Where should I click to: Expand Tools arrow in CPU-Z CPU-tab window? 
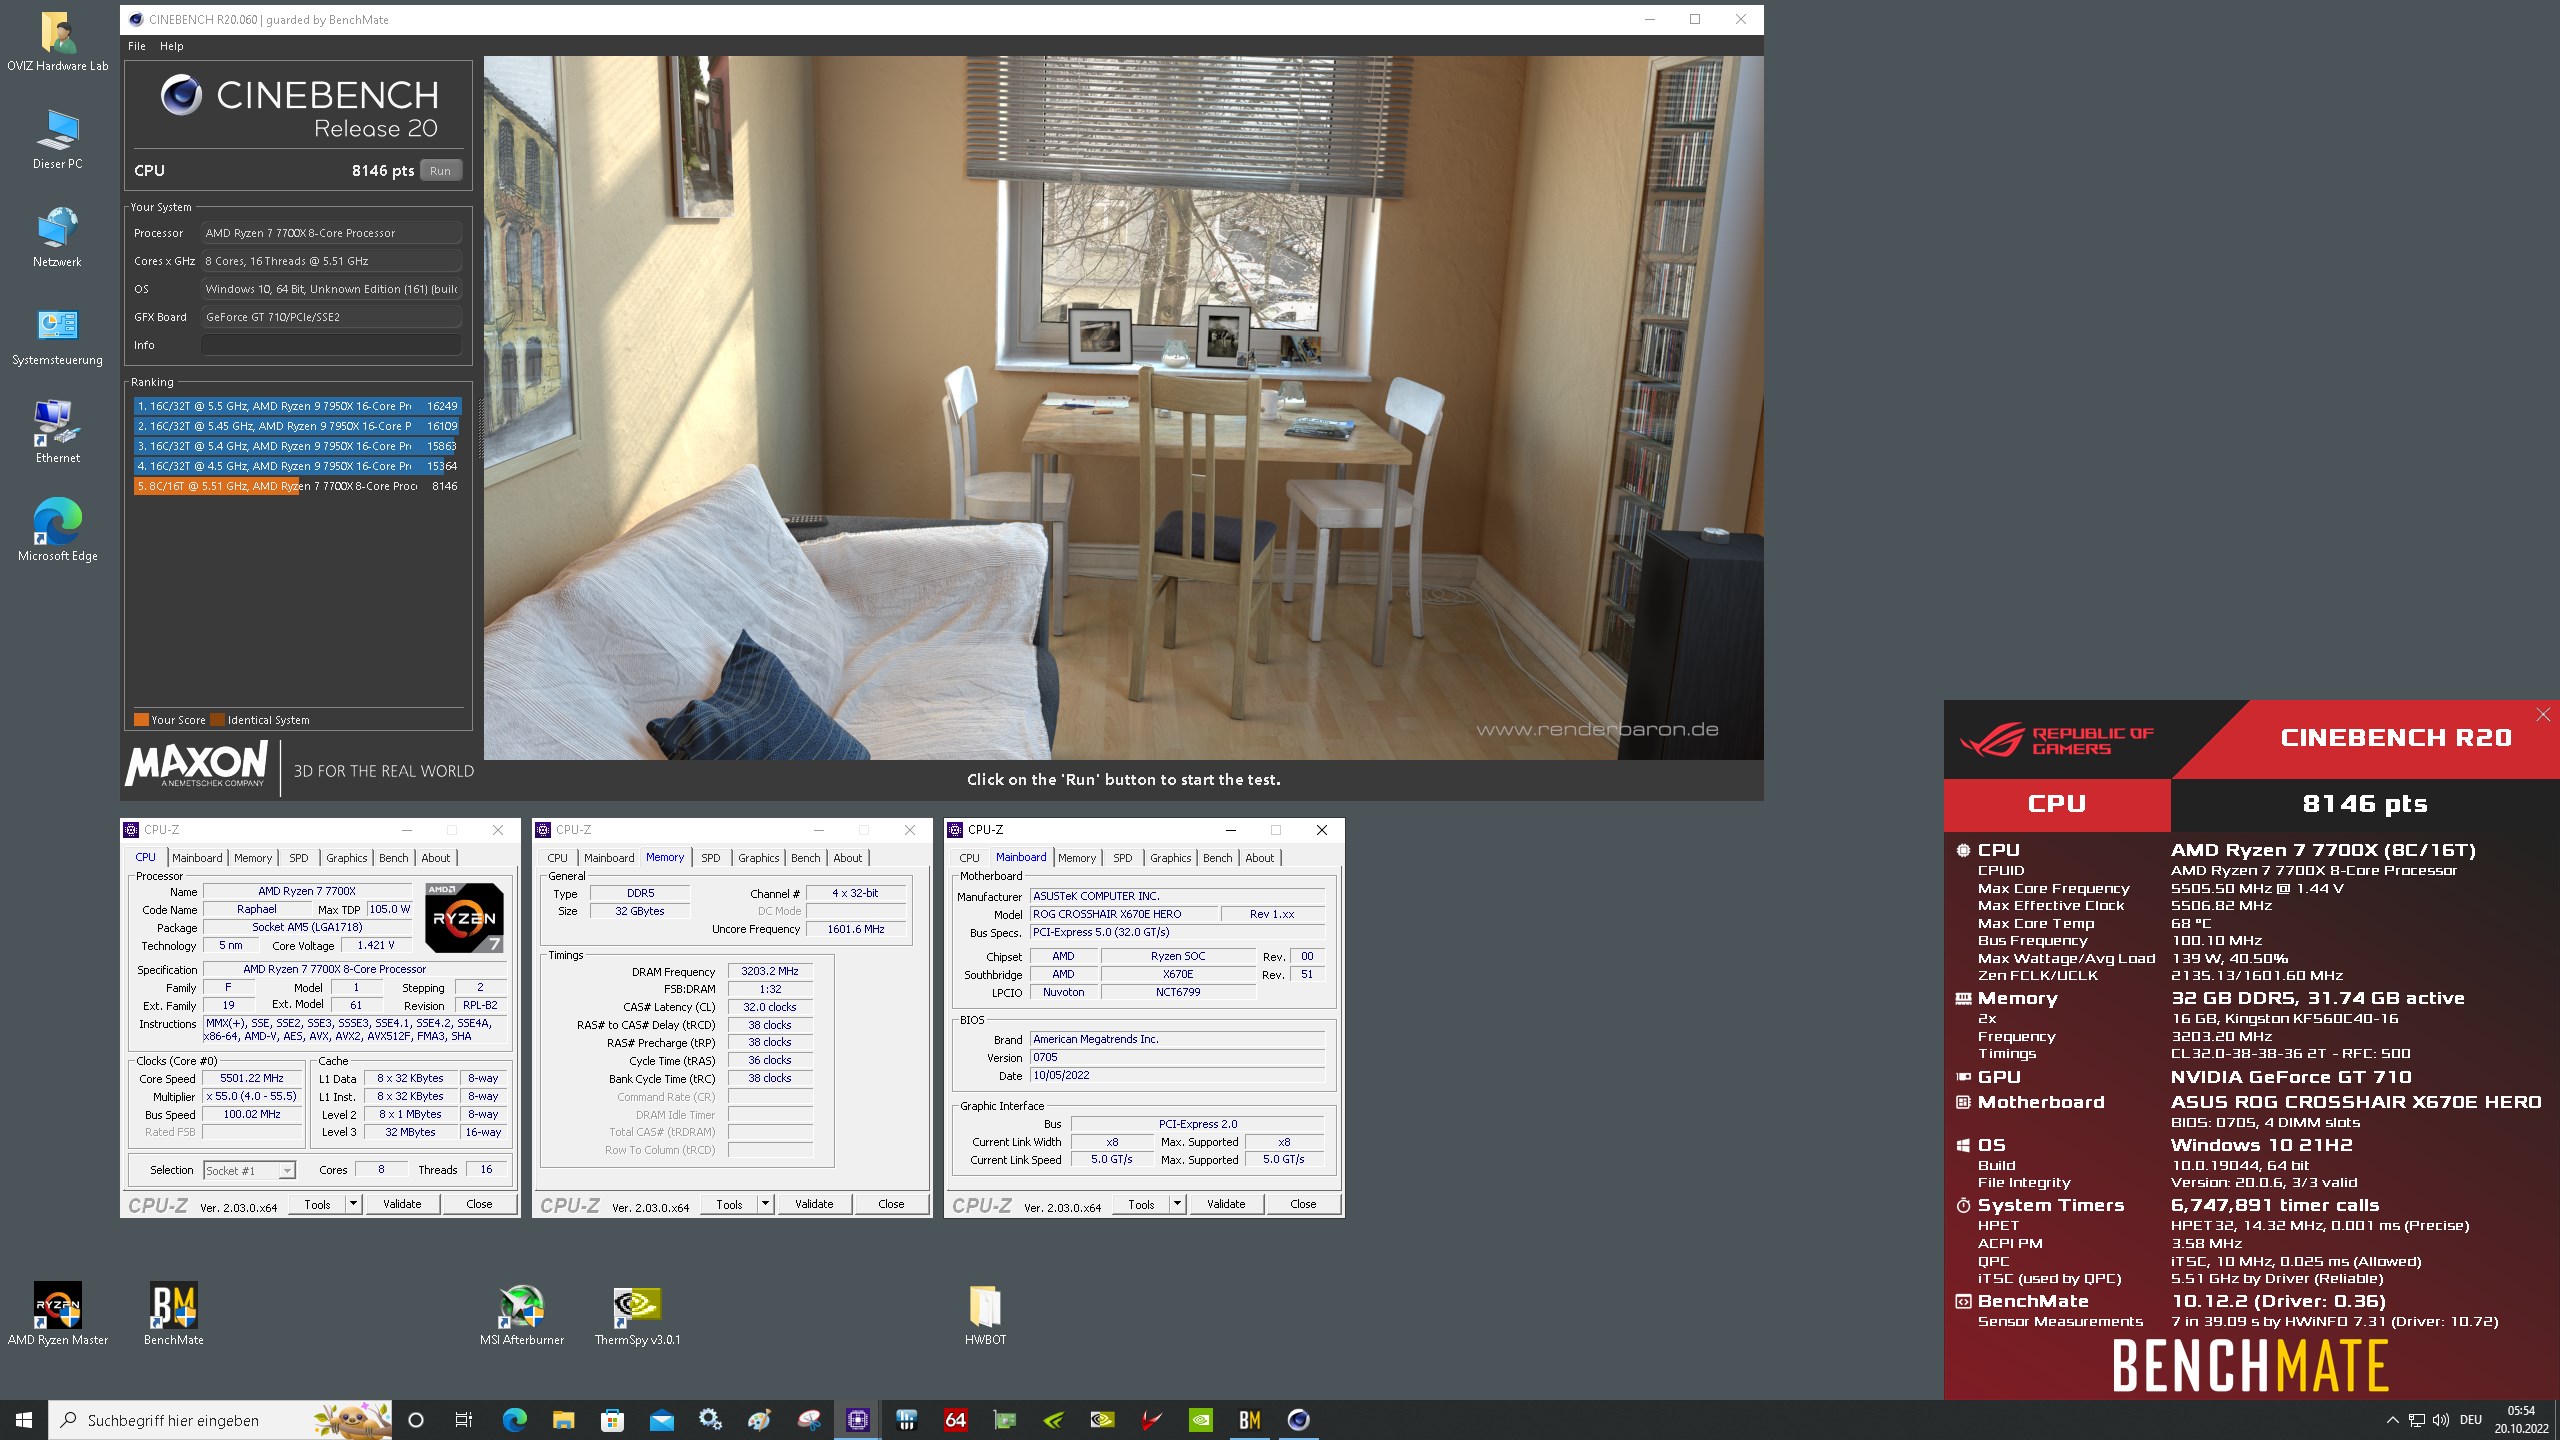tap(353, 1204)
